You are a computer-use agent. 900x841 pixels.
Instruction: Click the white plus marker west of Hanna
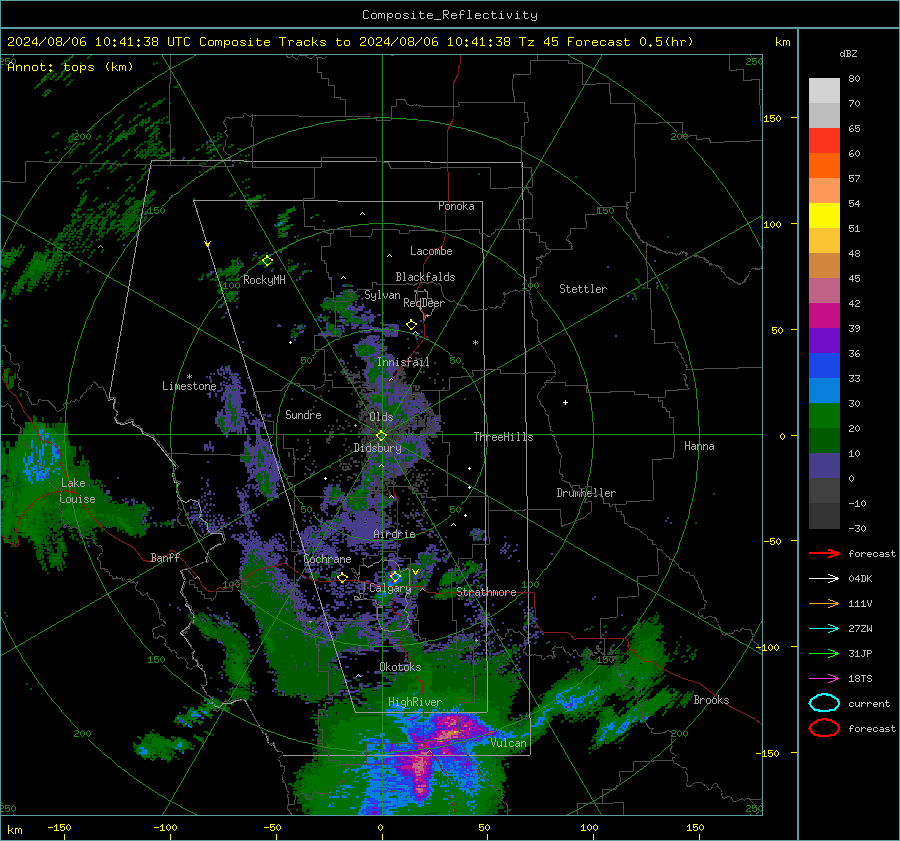(565, 402)
